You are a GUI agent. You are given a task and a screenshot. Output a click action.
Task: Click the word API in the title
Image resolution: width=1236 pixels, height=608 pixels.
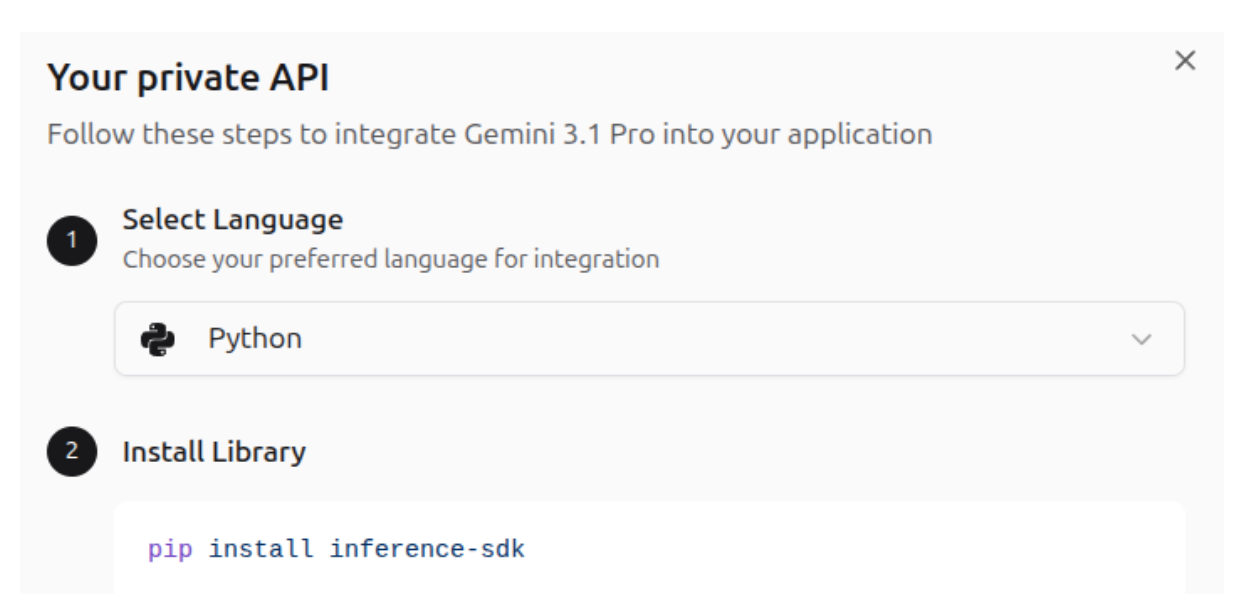[x=298, y=79]
